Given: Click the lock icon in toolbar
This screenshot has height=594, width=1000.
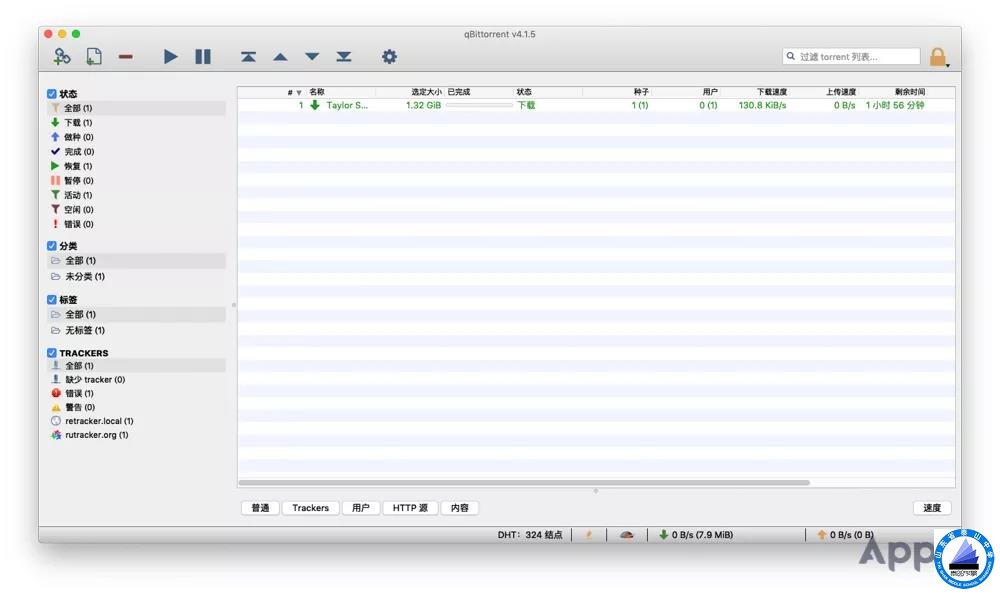Looking at the screenshot, I should [x=937, y=57].
